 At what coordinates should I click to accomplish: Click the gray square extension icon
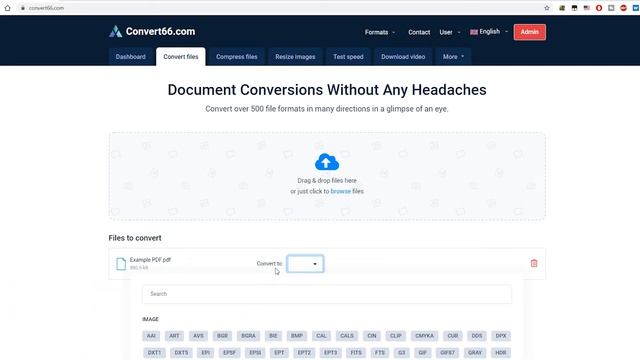tap(611, 8)
